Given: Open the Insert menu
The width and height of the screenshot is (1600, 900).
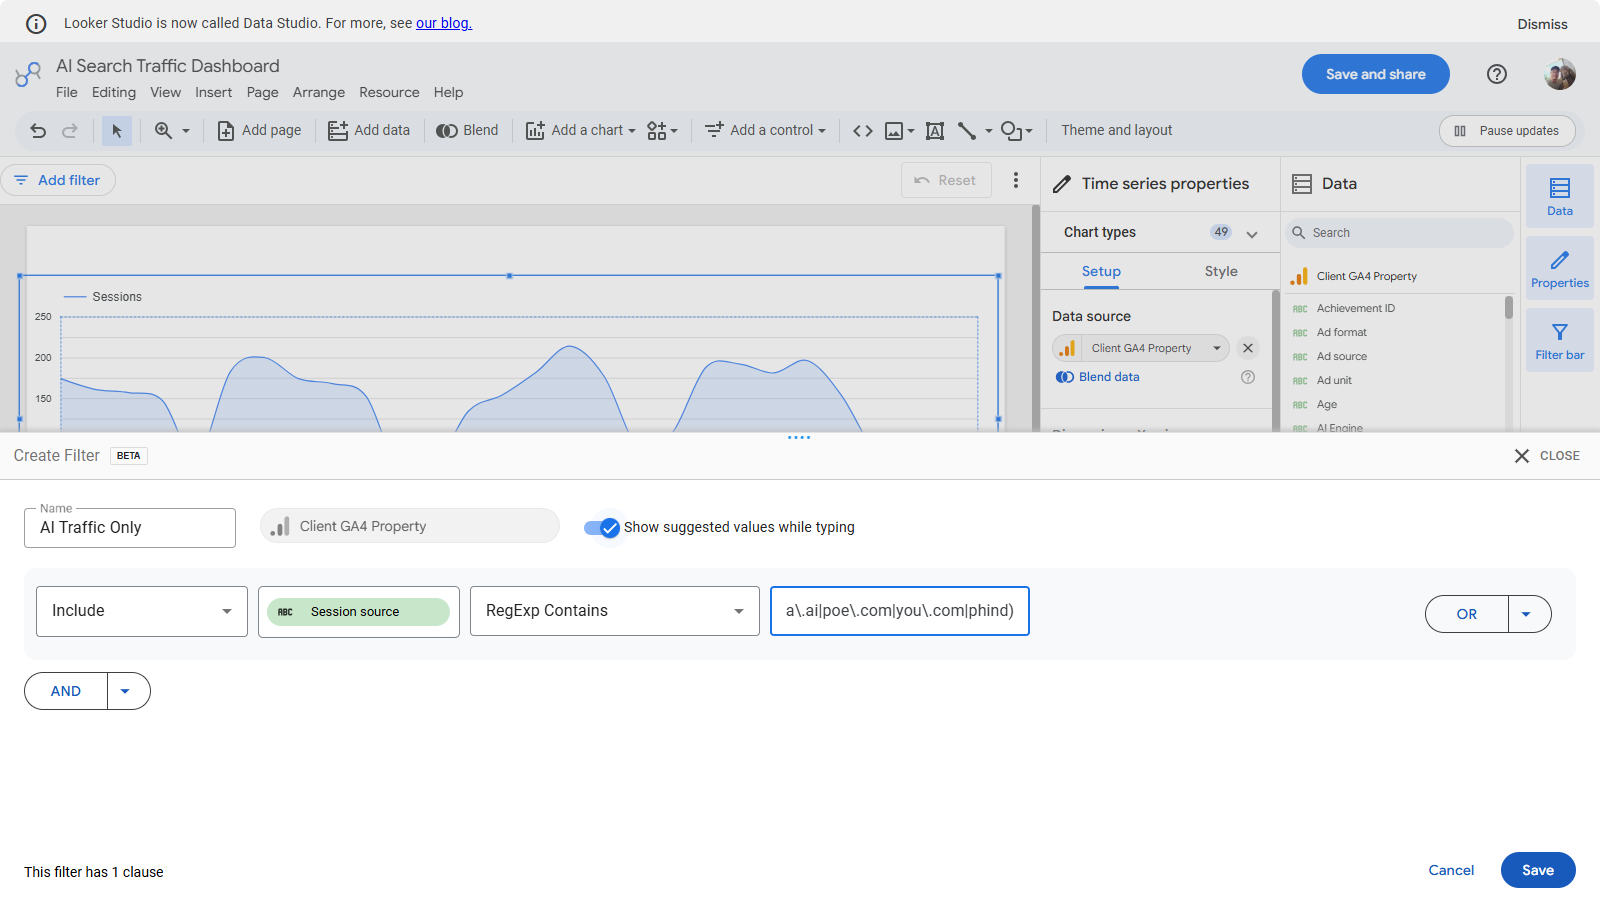Looking at the screenshot, I should pos(213,92).
